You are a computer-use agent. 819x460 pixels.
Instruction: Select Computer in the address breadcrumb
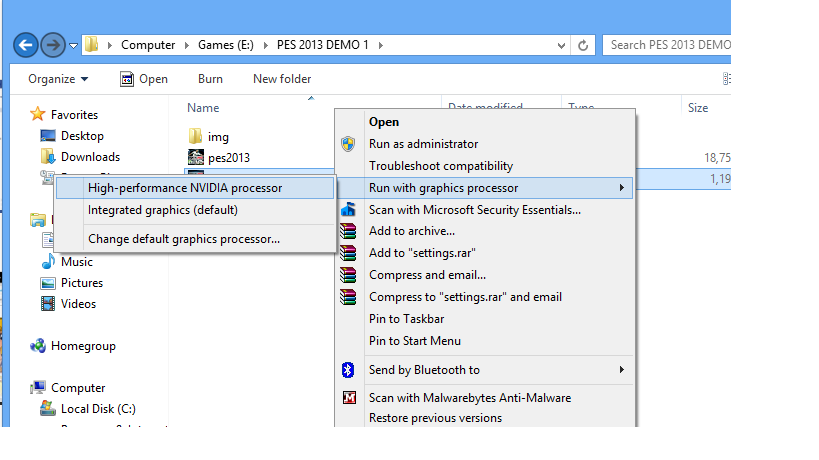[x=148, y=45]
